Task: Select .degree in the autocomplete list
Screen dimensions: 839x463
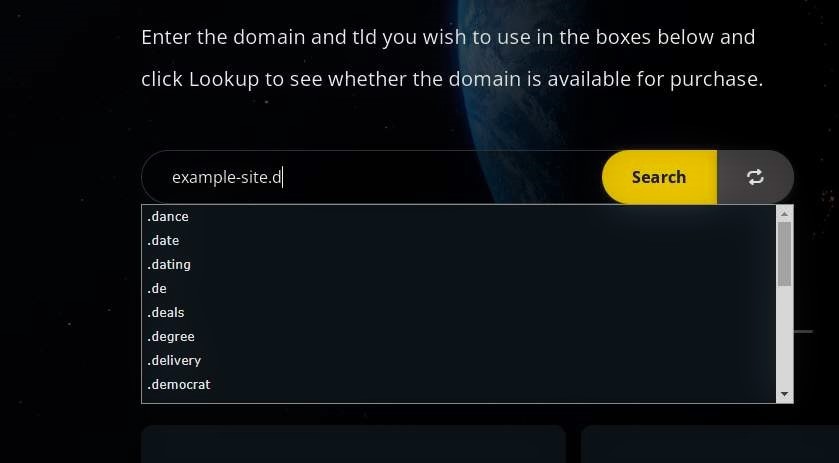Action: point(459,337)
